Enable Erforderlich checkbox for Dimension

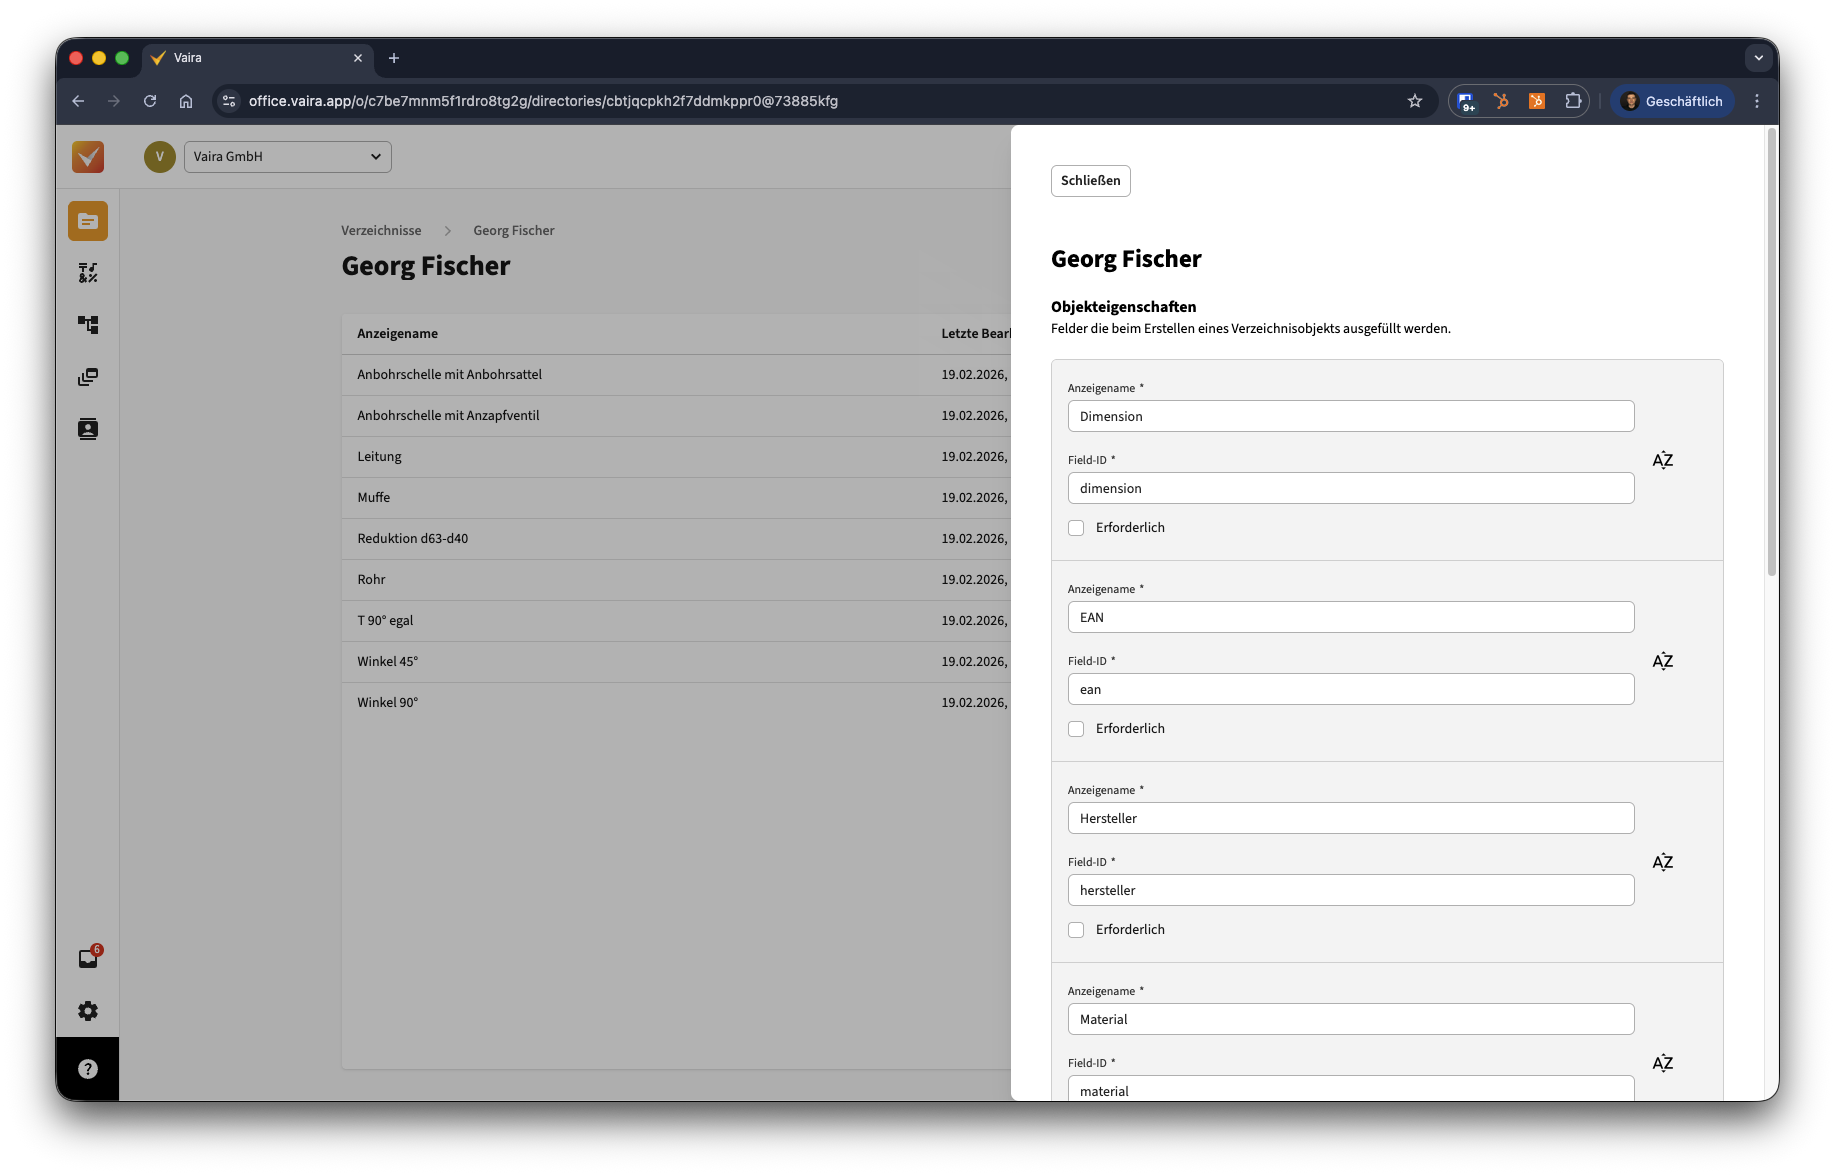1076,528
